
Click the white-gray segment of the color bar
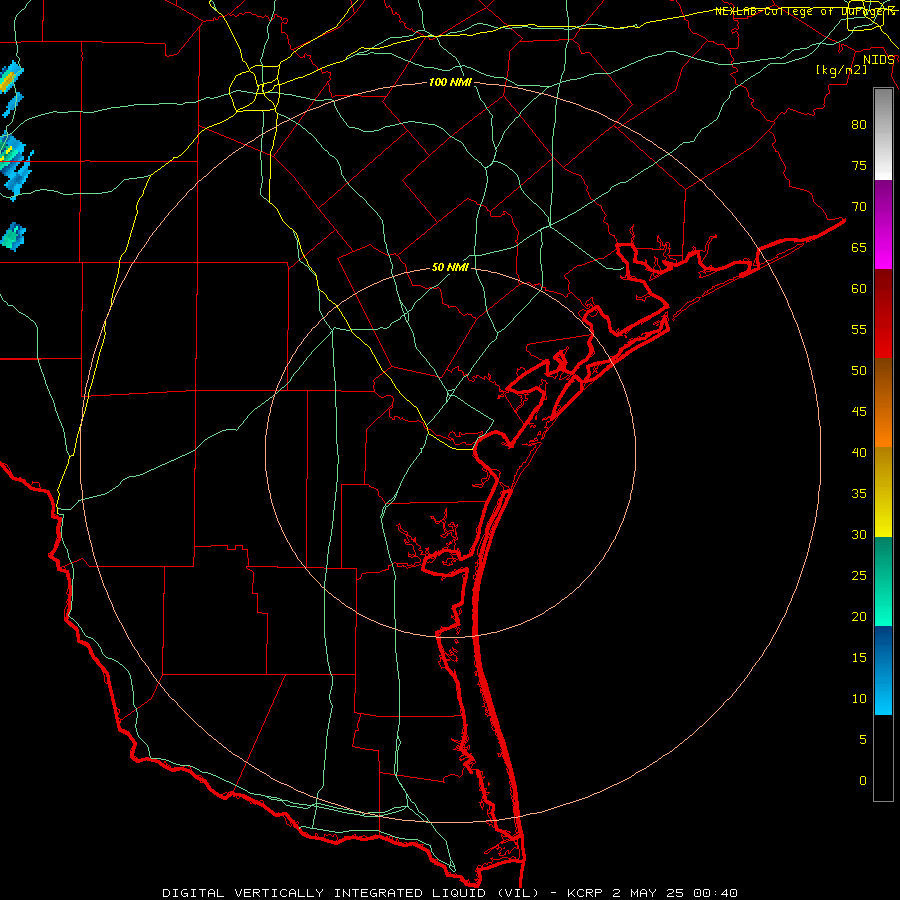[x=883, y=134]
